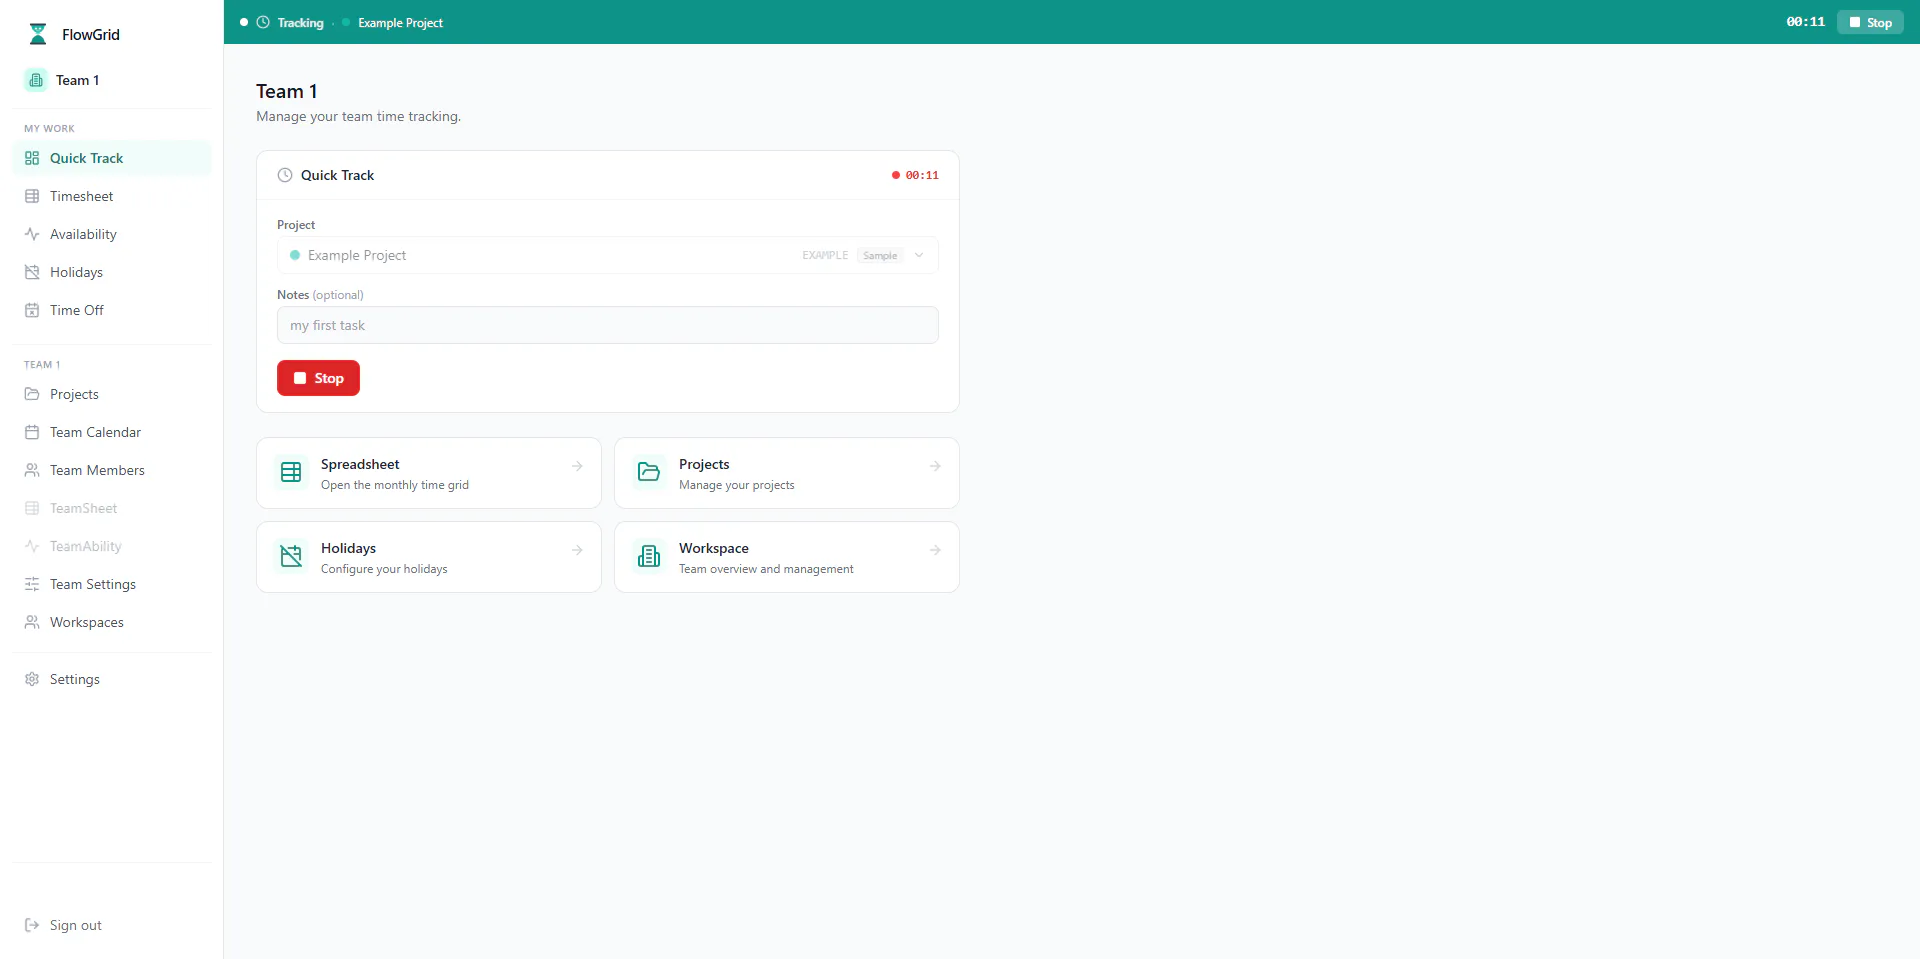1920x959 pixels.
Task: Open the Projects card arrow
Action: [x=935, y=466]
